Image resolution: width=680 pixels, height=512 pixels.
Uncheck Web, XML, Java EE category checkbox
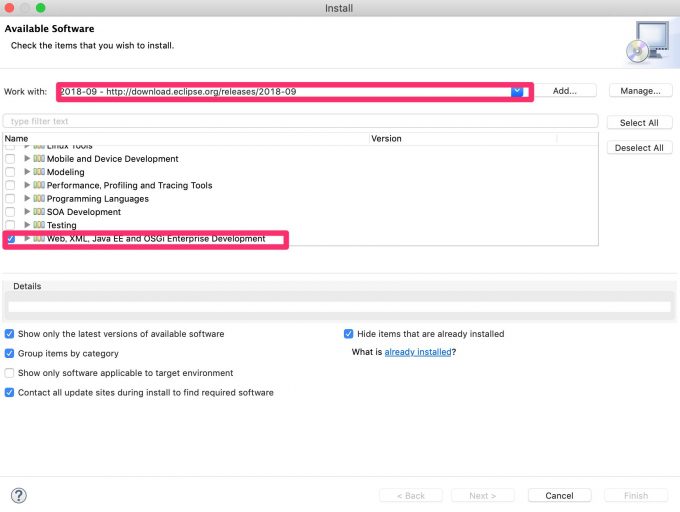coord(10,239)
